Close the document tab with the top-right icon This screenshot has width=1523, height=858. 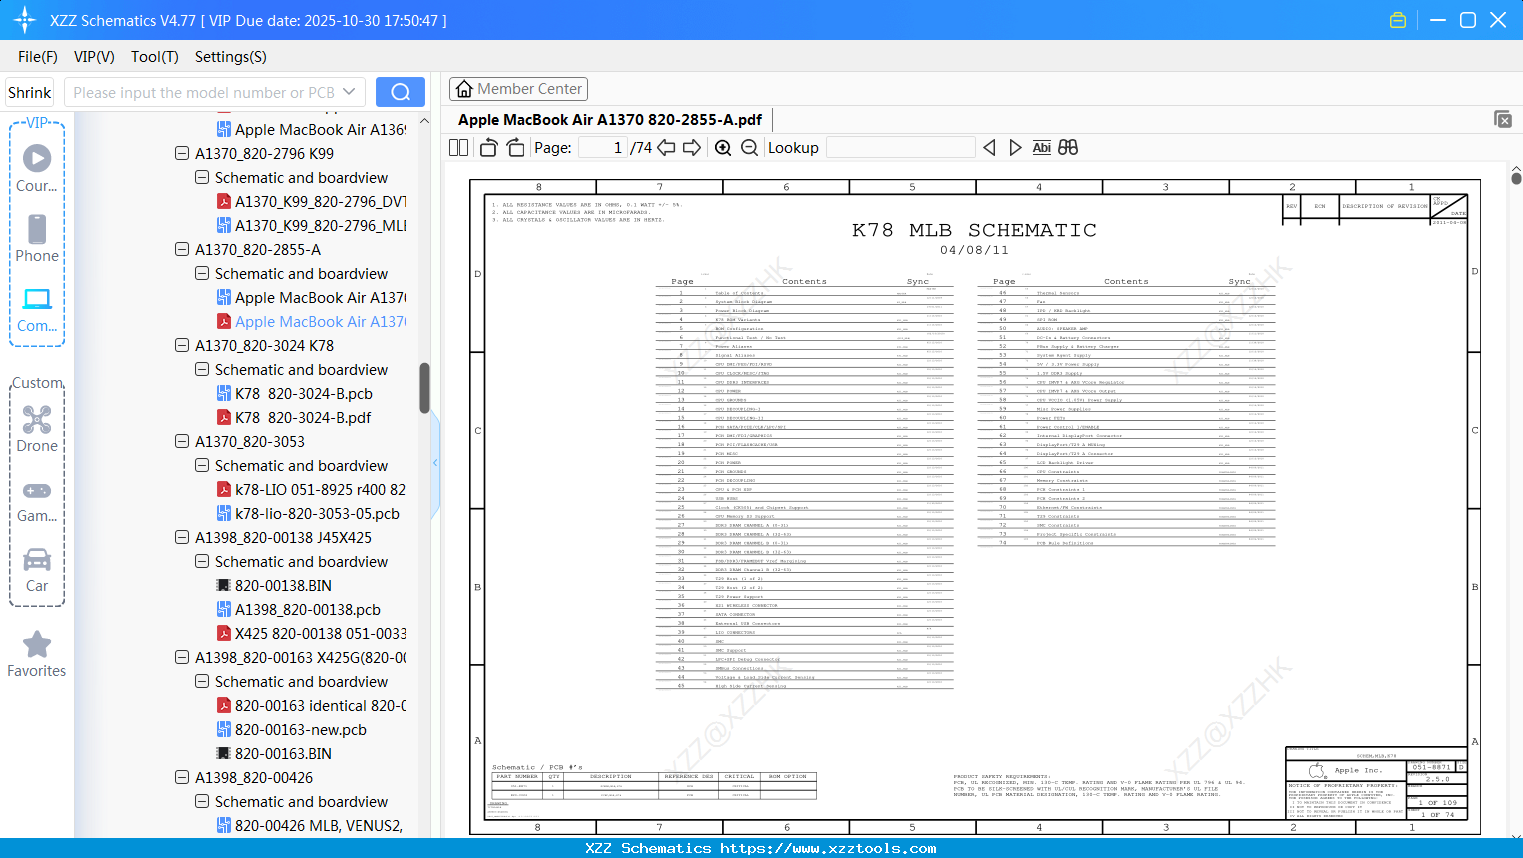pos(1503,119)
